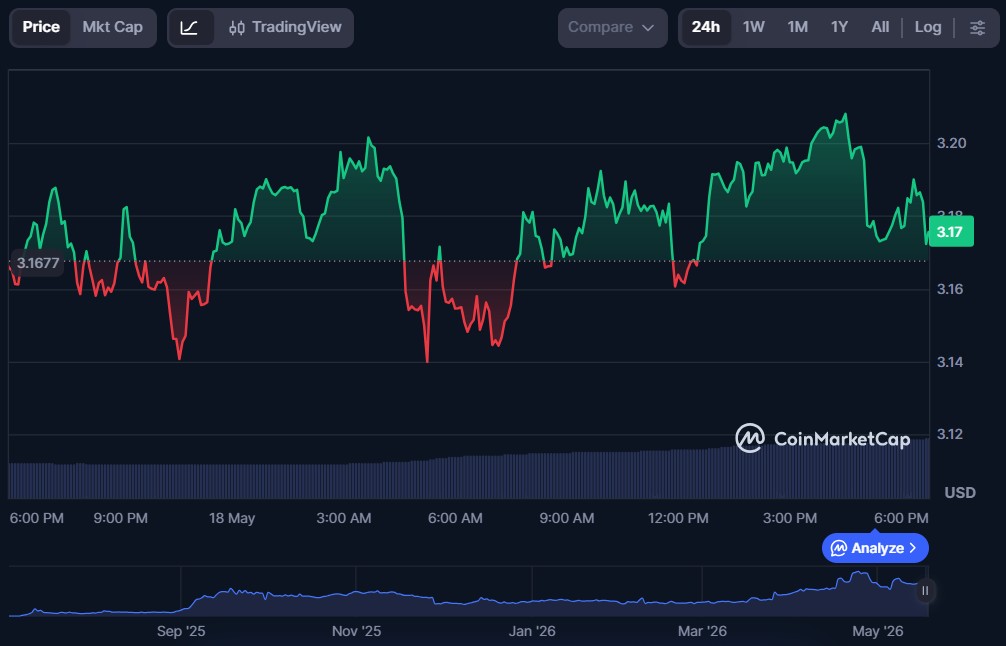This screenshot has width=1006, height=646.
Task: Click the pause handle on the range navigator
Action: (925, 591)
